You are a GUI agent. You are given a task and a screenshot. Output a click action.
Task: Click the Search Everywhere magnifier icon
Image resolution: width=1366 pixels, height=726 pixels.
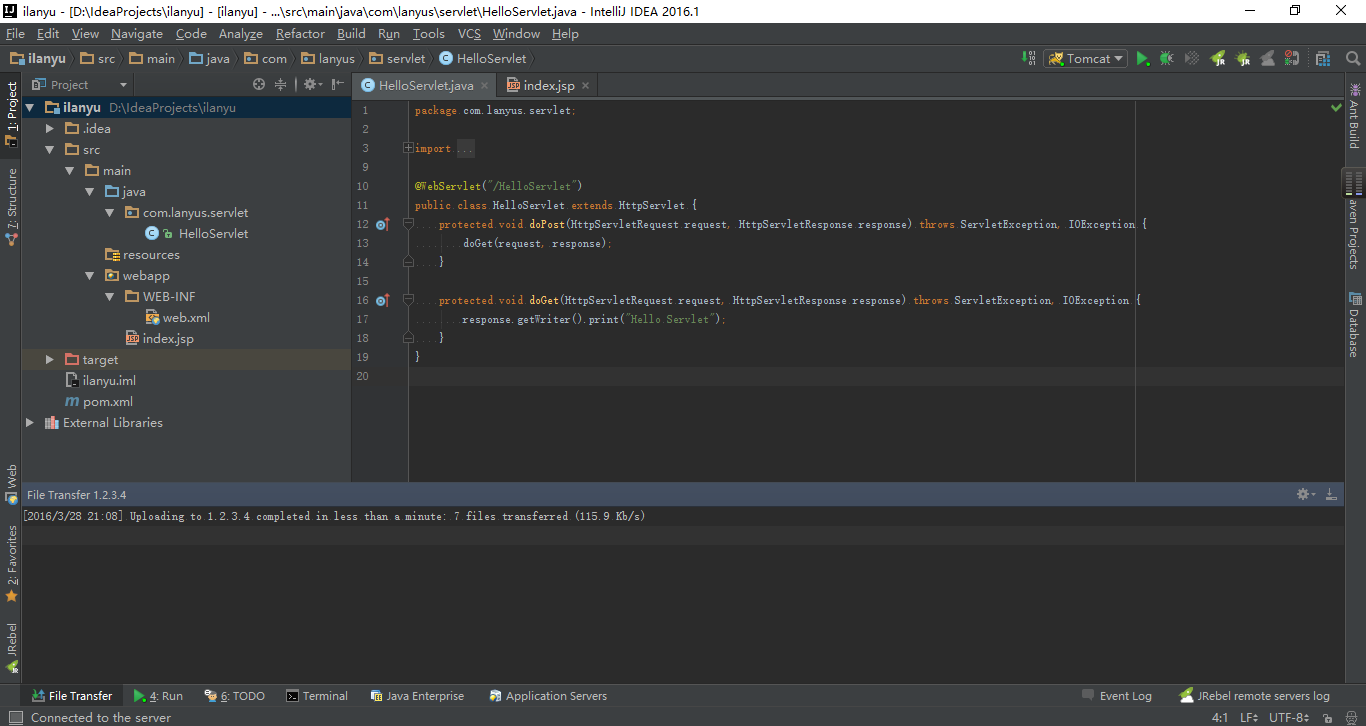(1353, 59)
